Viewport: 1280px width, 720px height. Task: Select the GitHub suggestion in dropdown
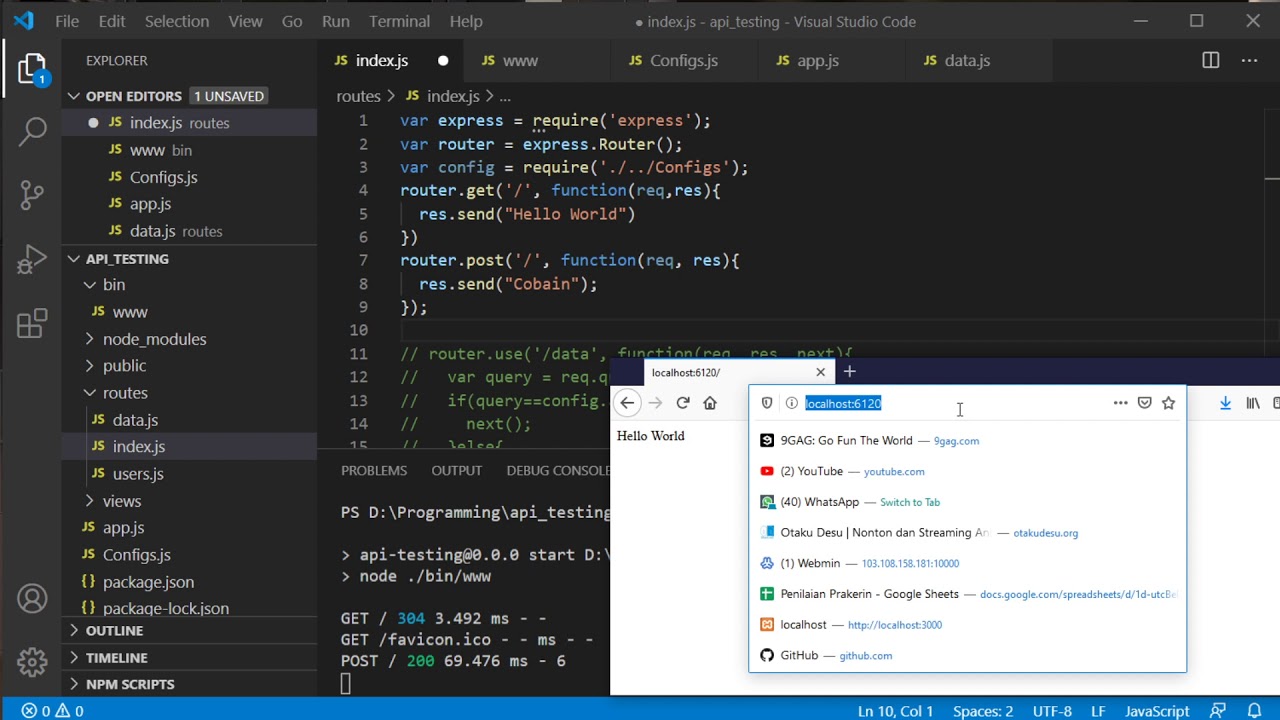[x=967, y=655]
